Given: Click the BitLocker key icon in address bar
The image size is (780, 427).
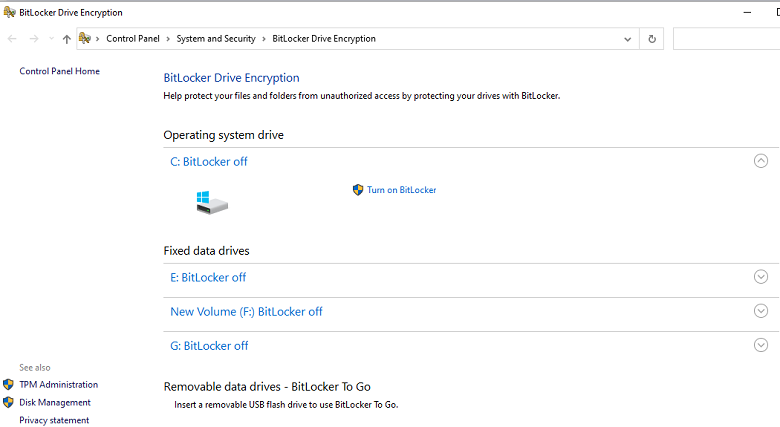Looking at the screenshot, I should coord(85,38).
